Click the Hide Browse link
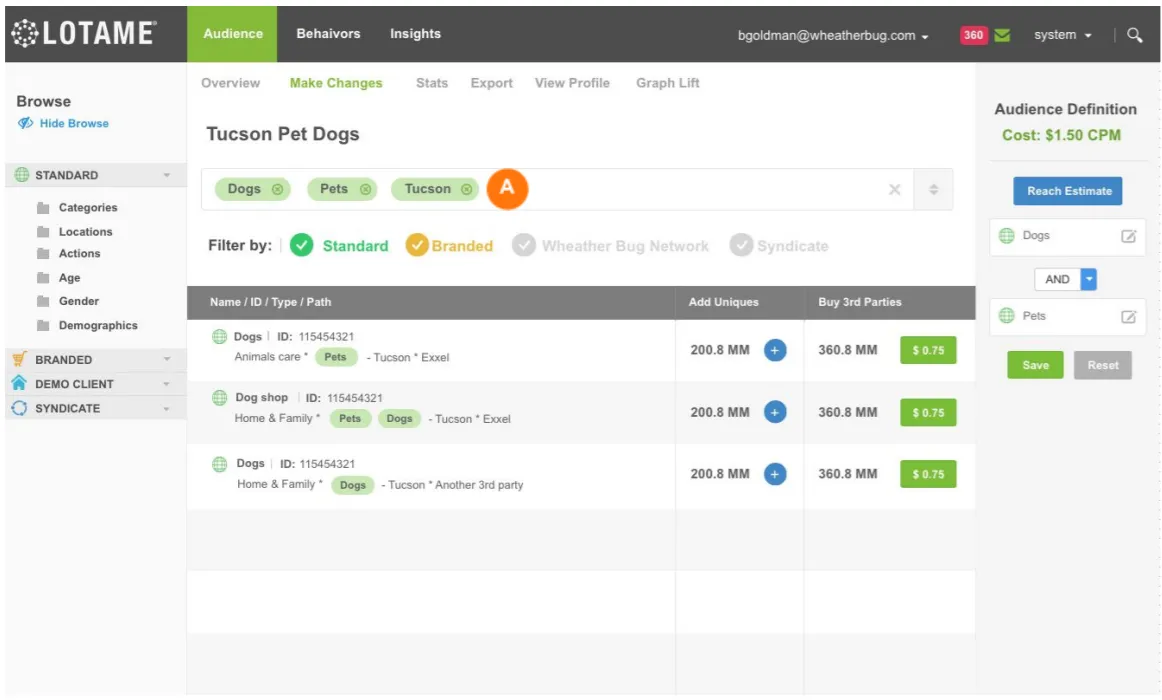Viewport: 1162px width, 700px height. pos(73,124)
